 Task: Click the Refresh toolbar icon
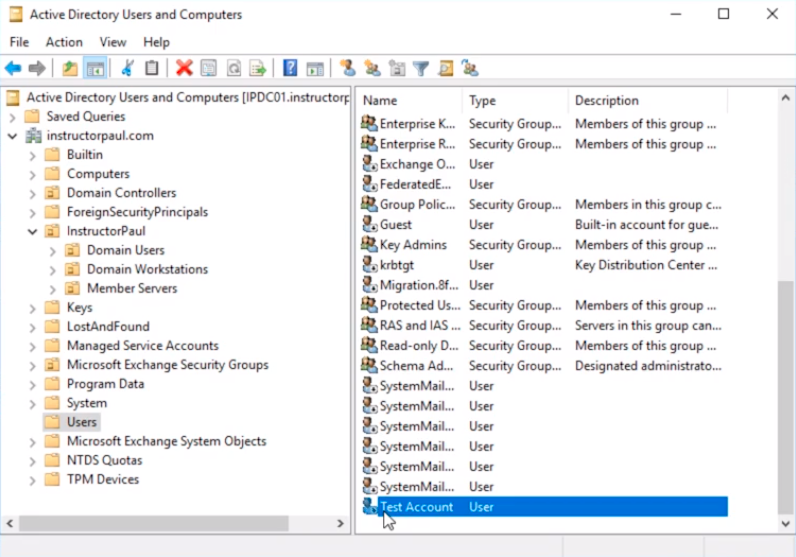click(x=234, y=68)
